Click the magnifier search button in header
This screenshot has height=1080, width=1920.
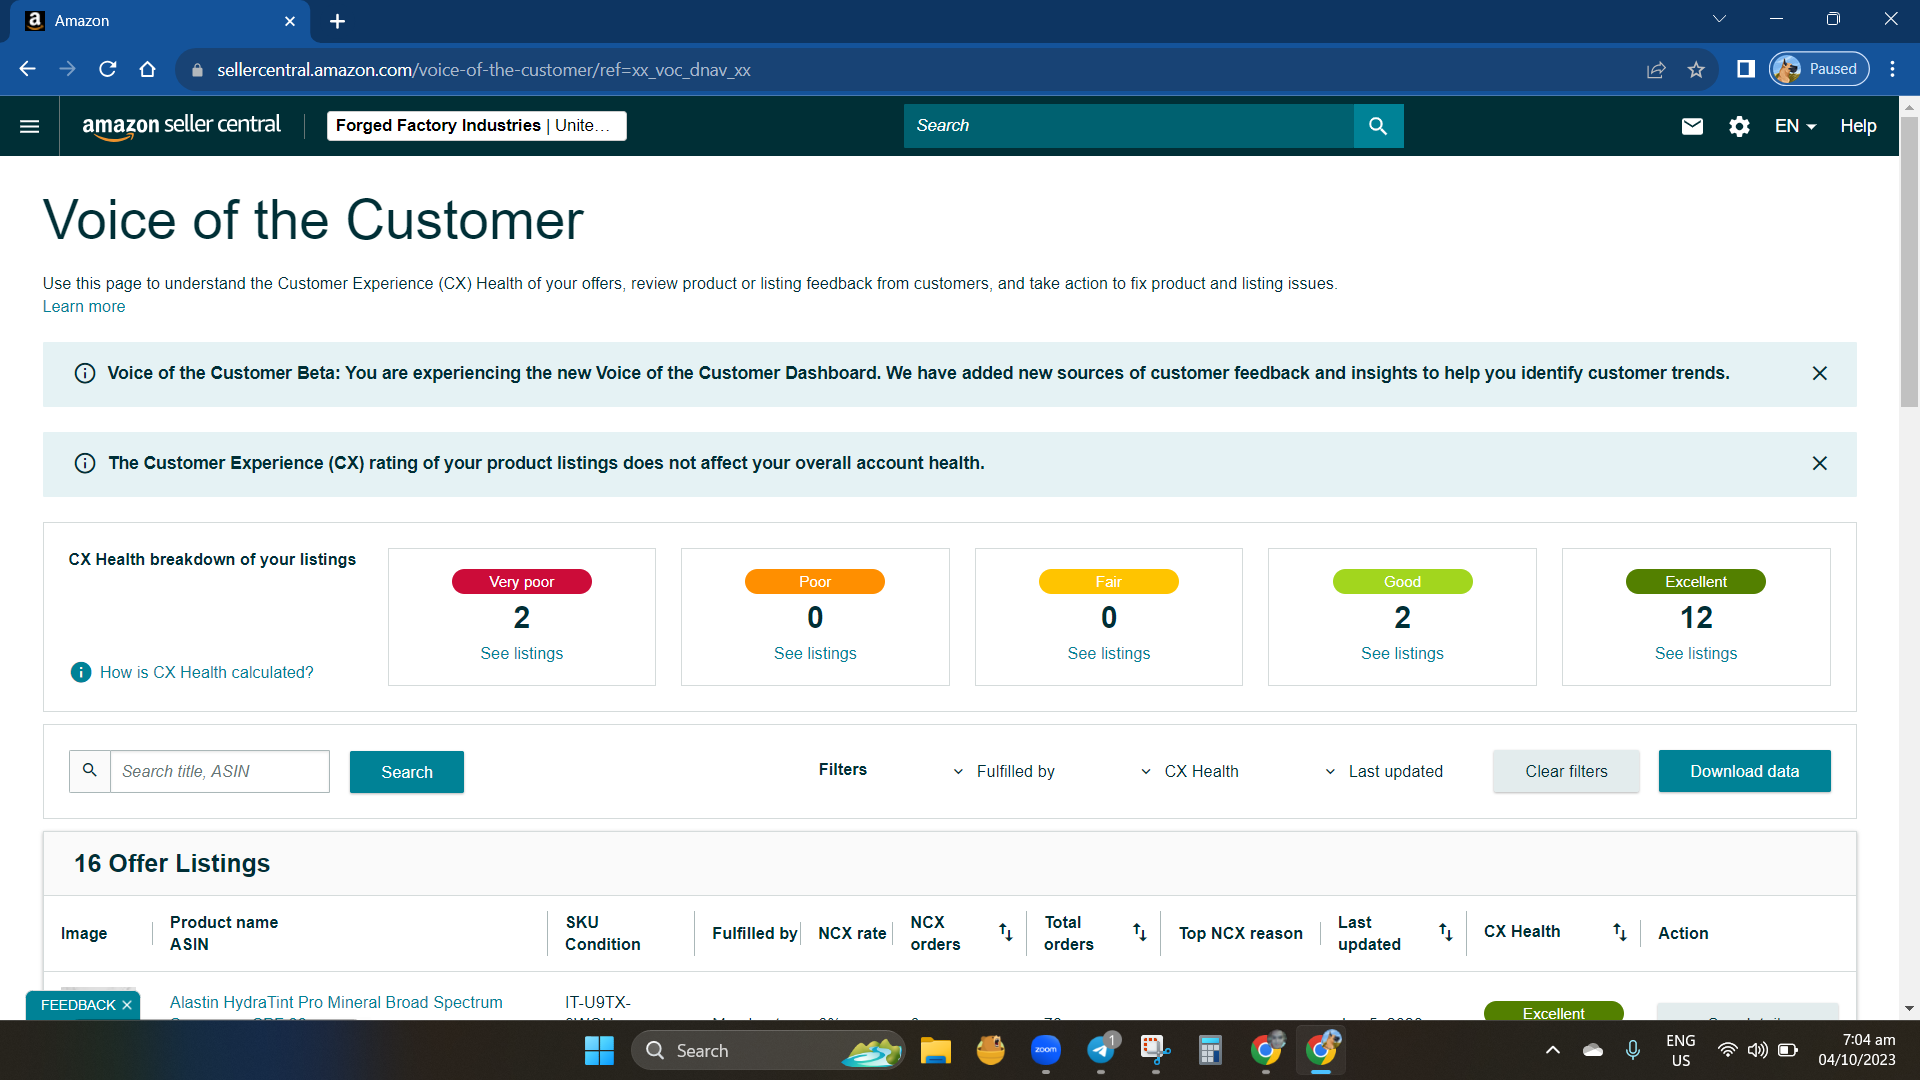click(1378, 126)
